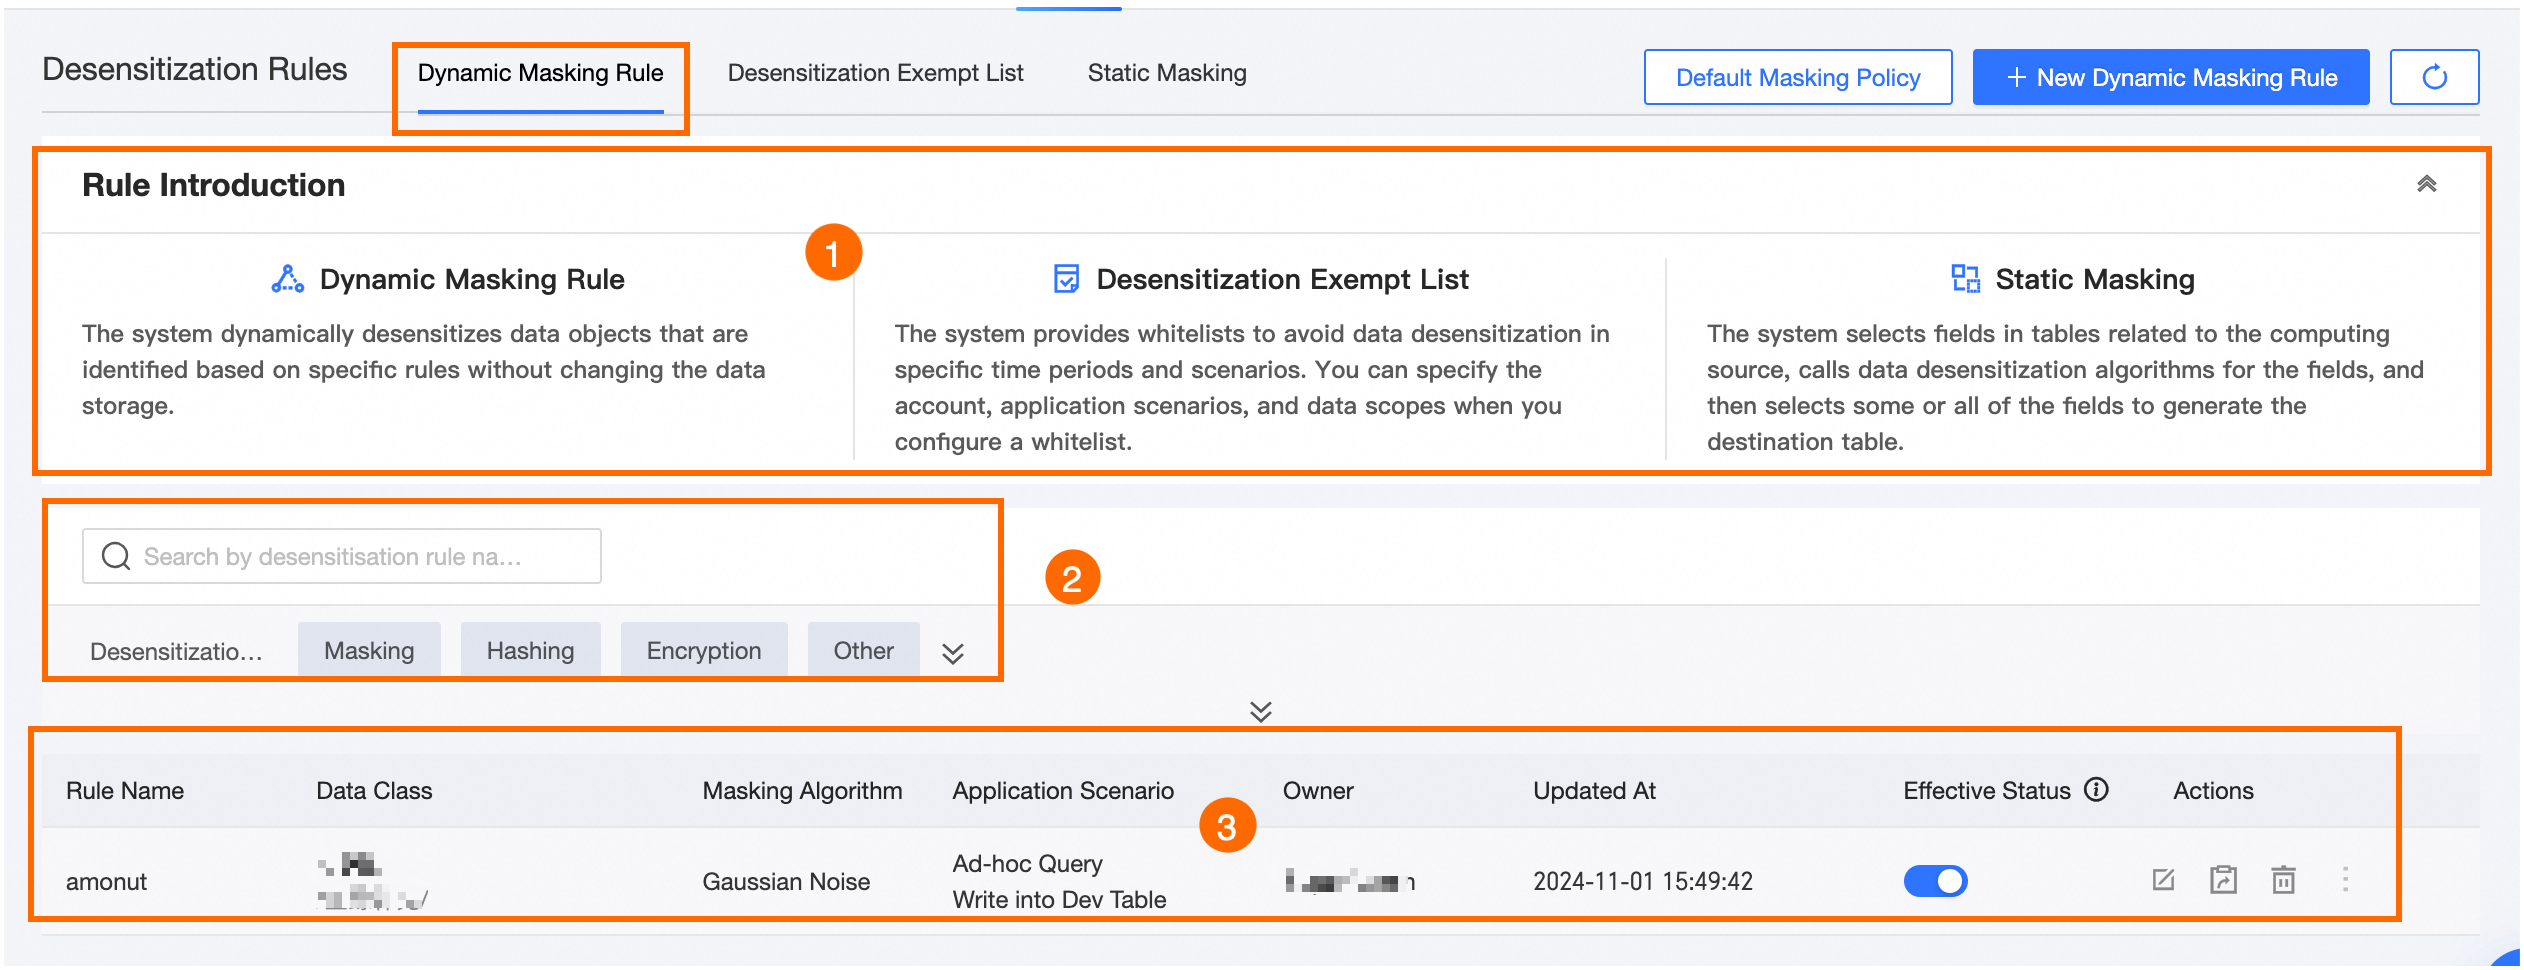2524x970 pixels.
Task: Open the more options dots for amonut
Action: tap(2345, 880)
